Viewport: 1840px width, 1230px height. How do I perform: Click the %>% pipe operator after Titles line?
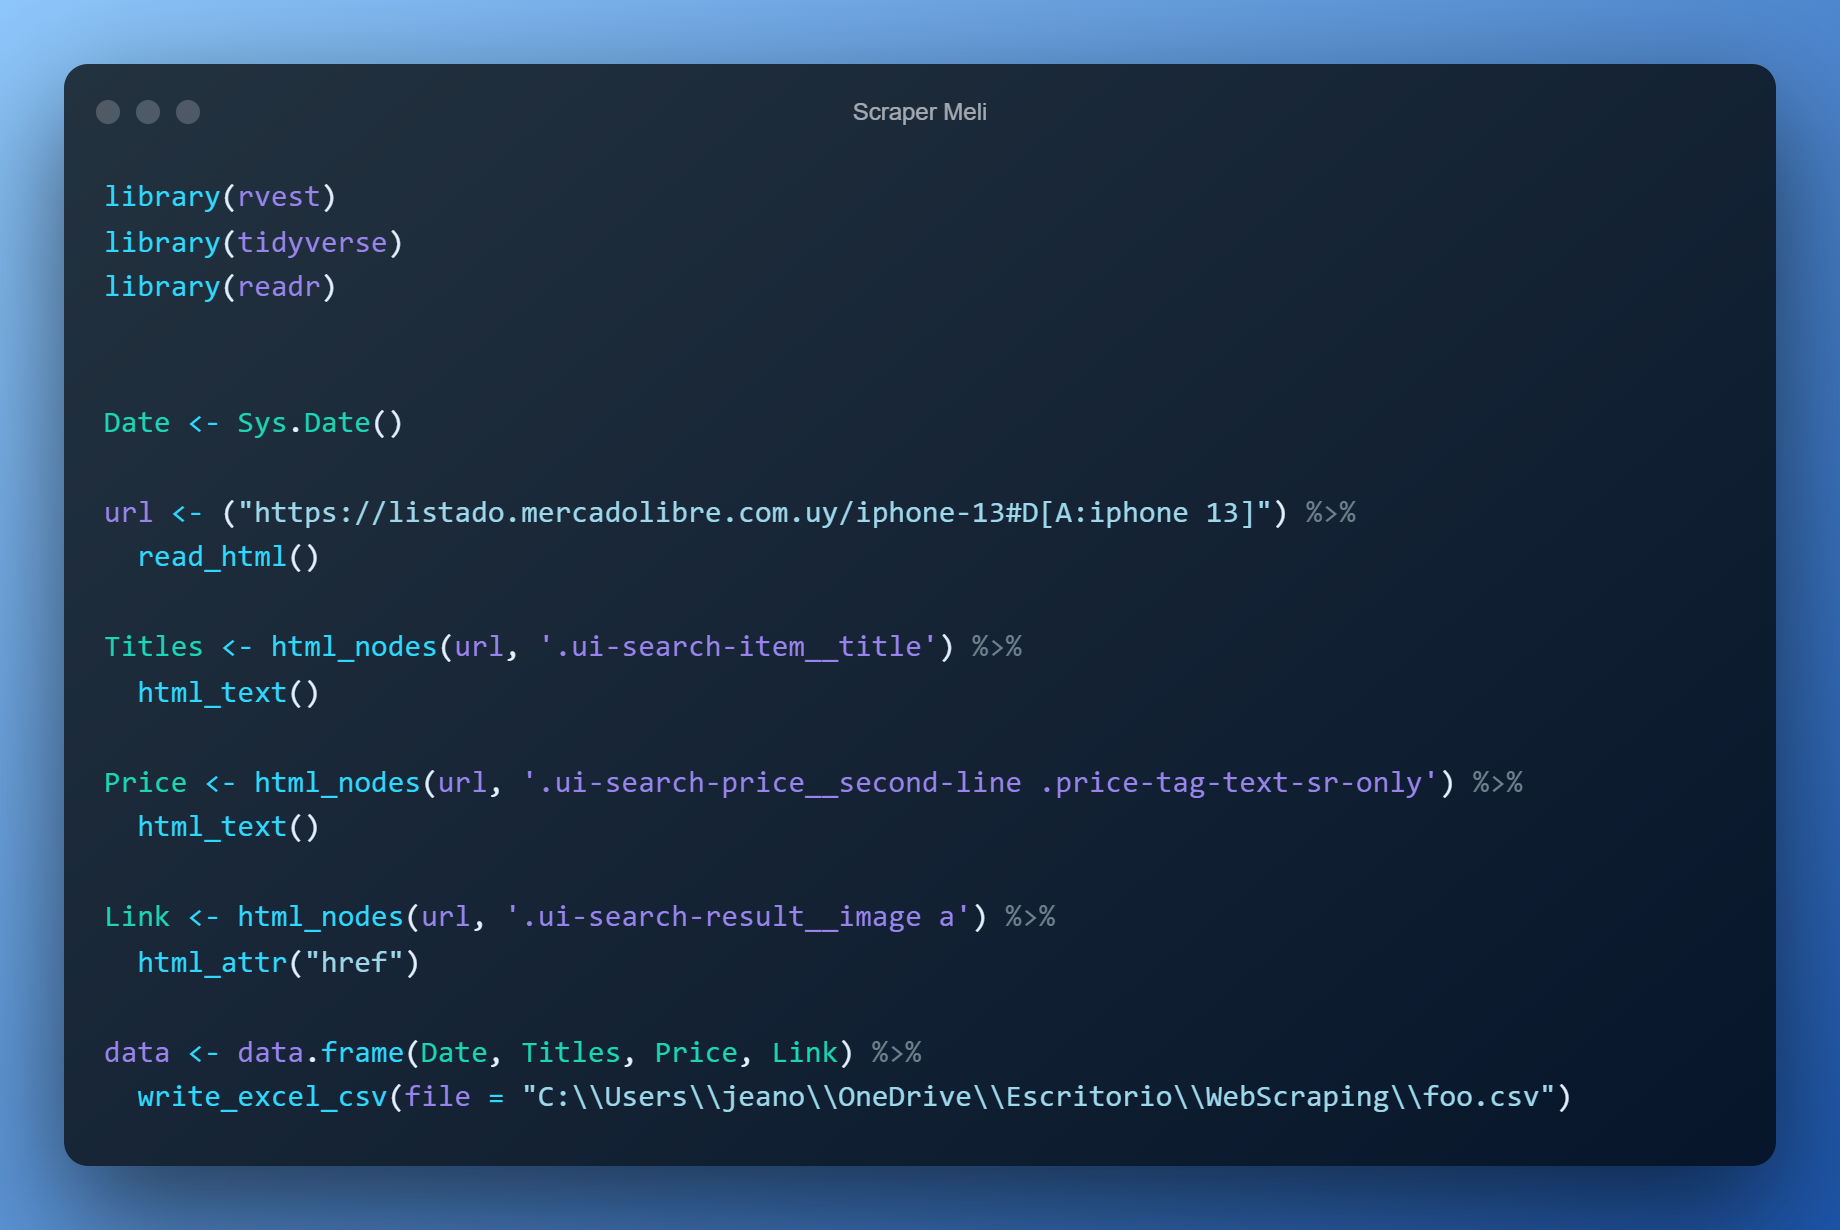pos(996,646)
